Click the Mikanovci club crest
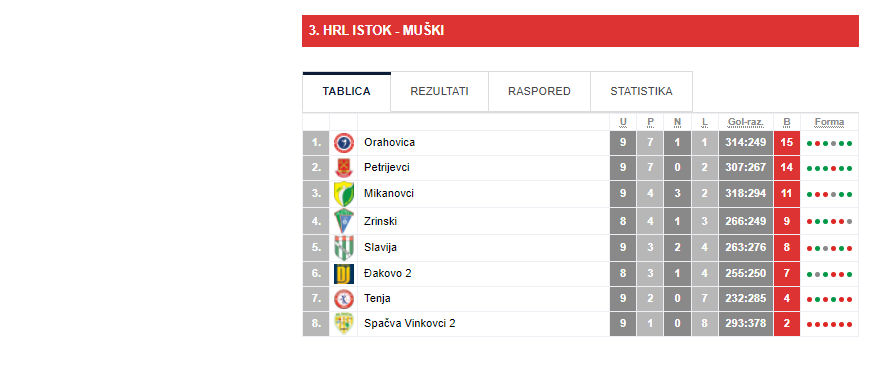 [x=343, y=194]
